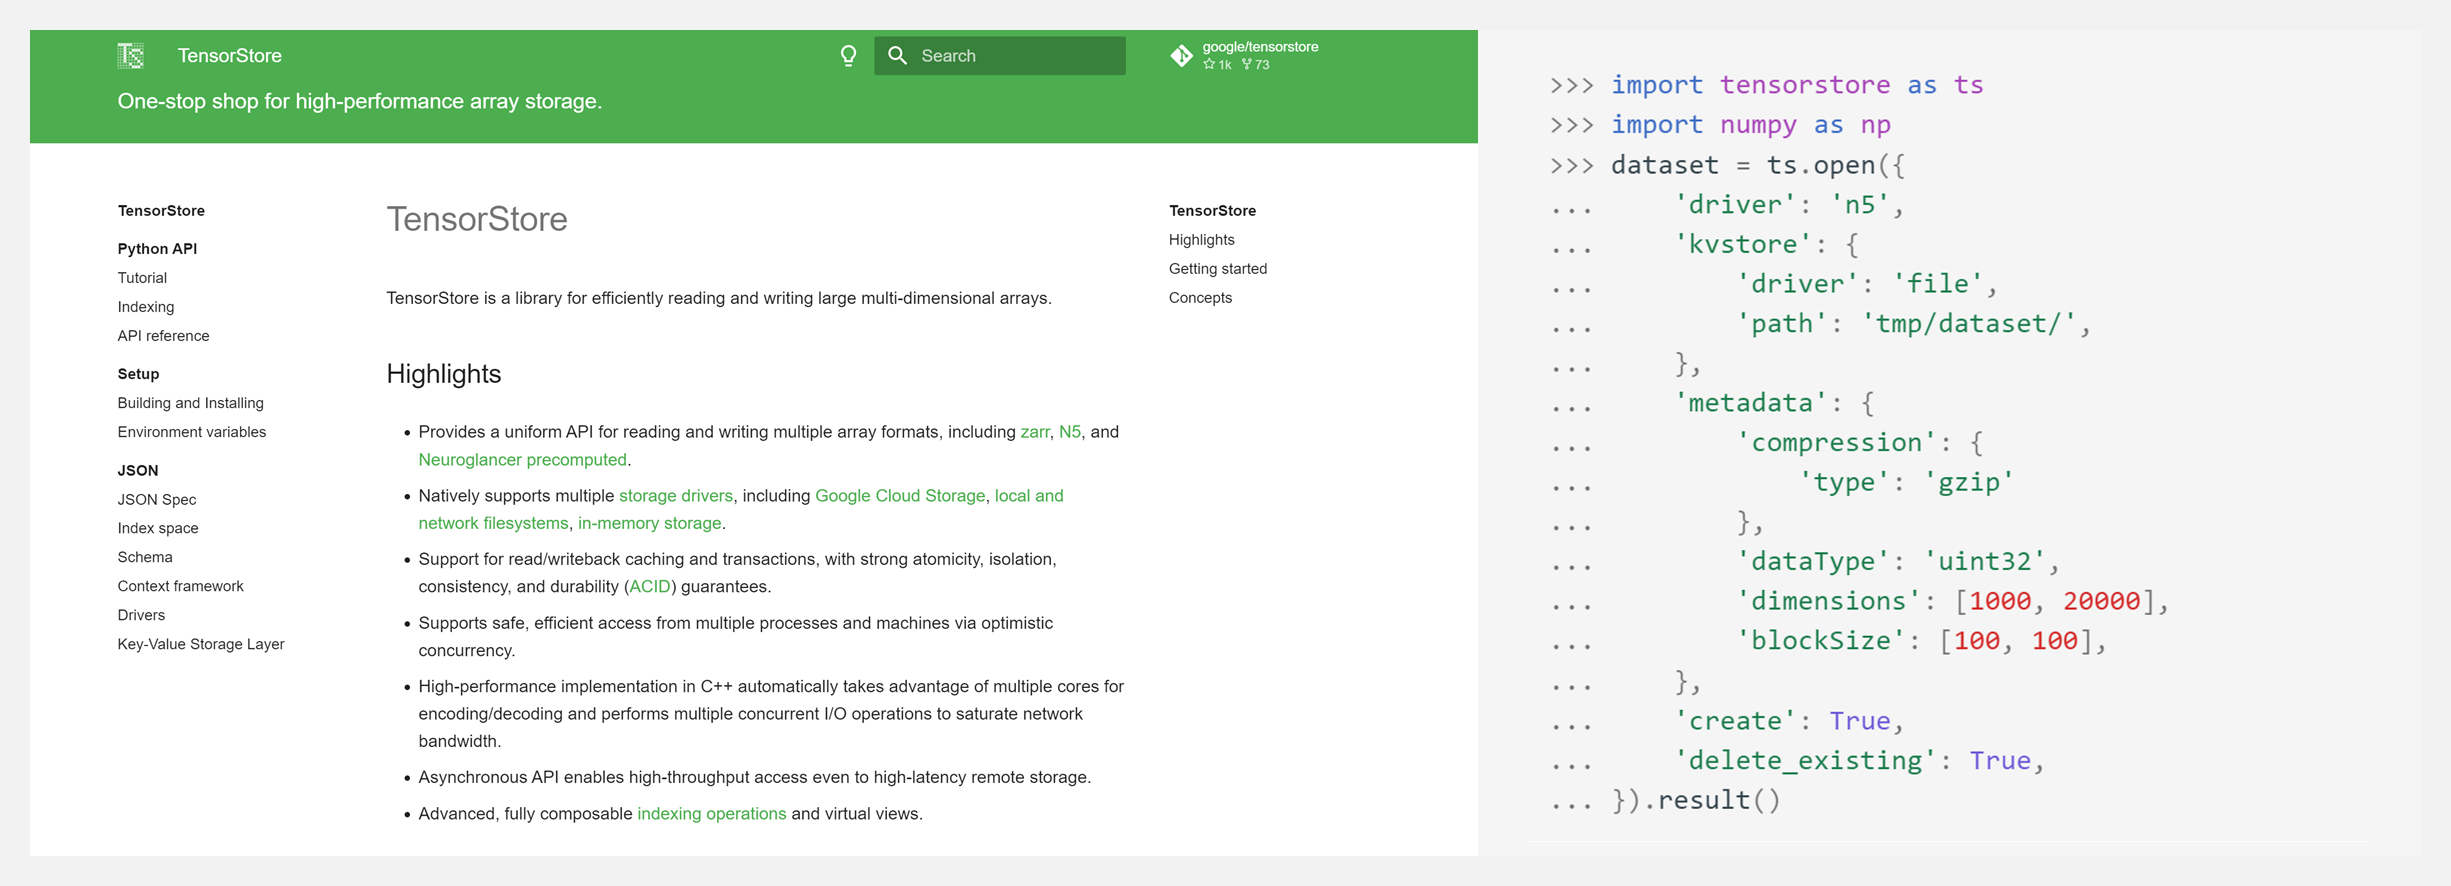Follow the indexing operations link
2451x886 pixels.
click(712, 814)
